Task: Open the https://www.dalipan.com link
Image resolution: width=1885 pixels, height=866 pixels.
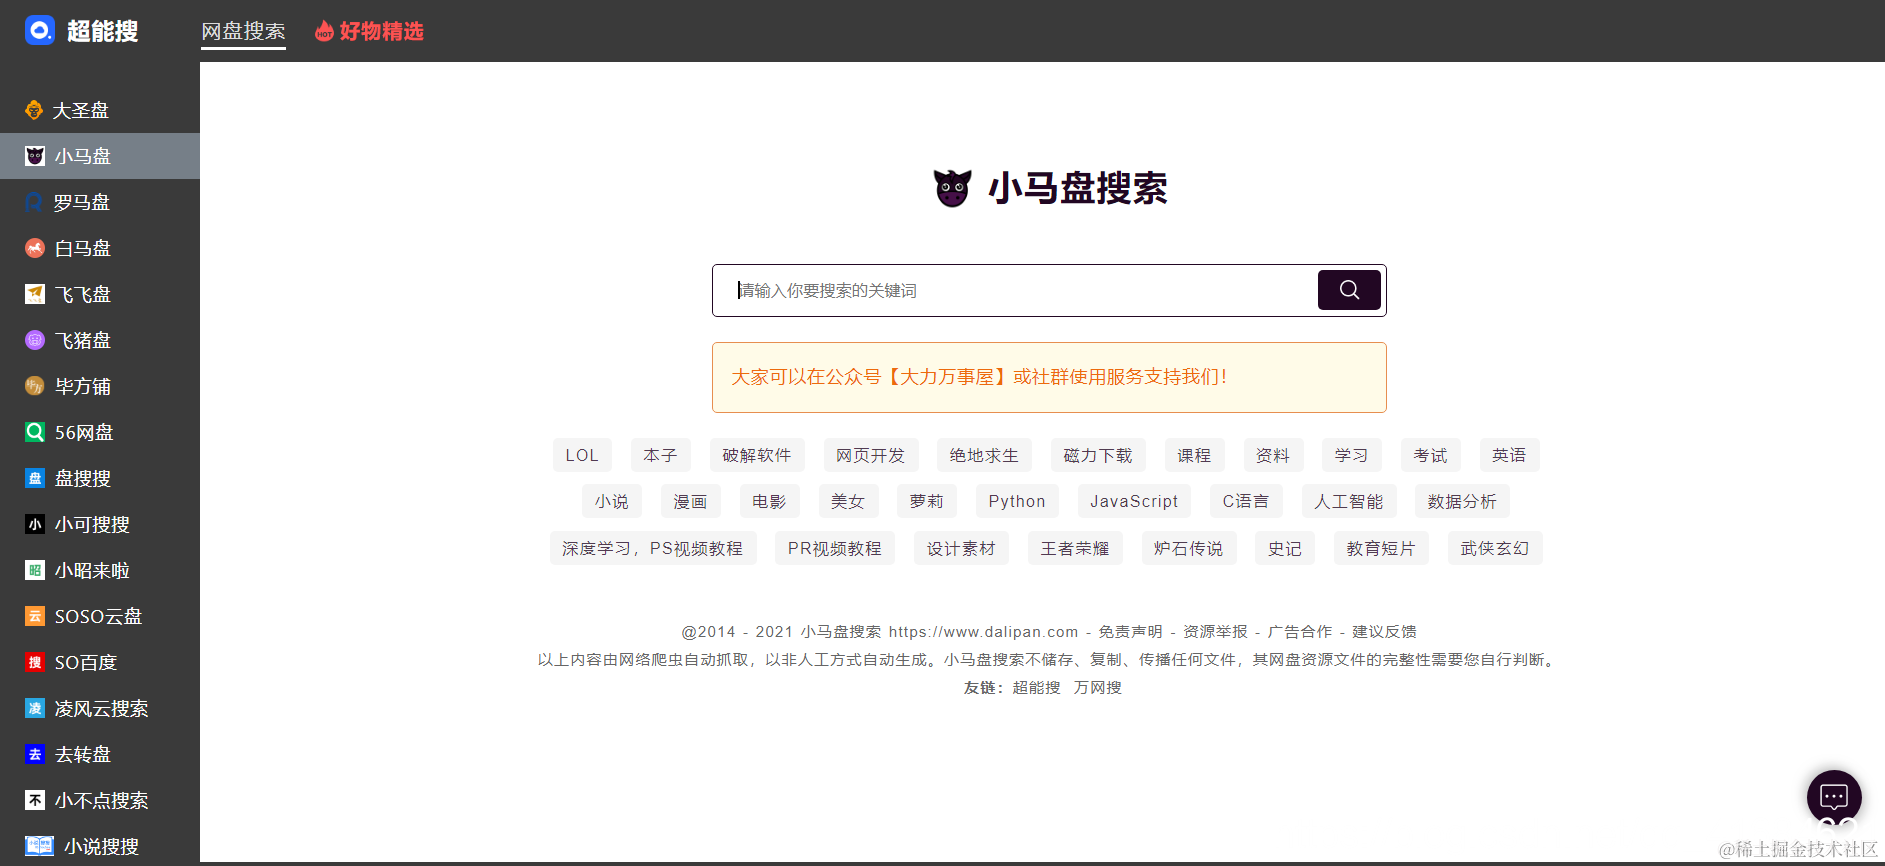Action: (x=984, y=631)
